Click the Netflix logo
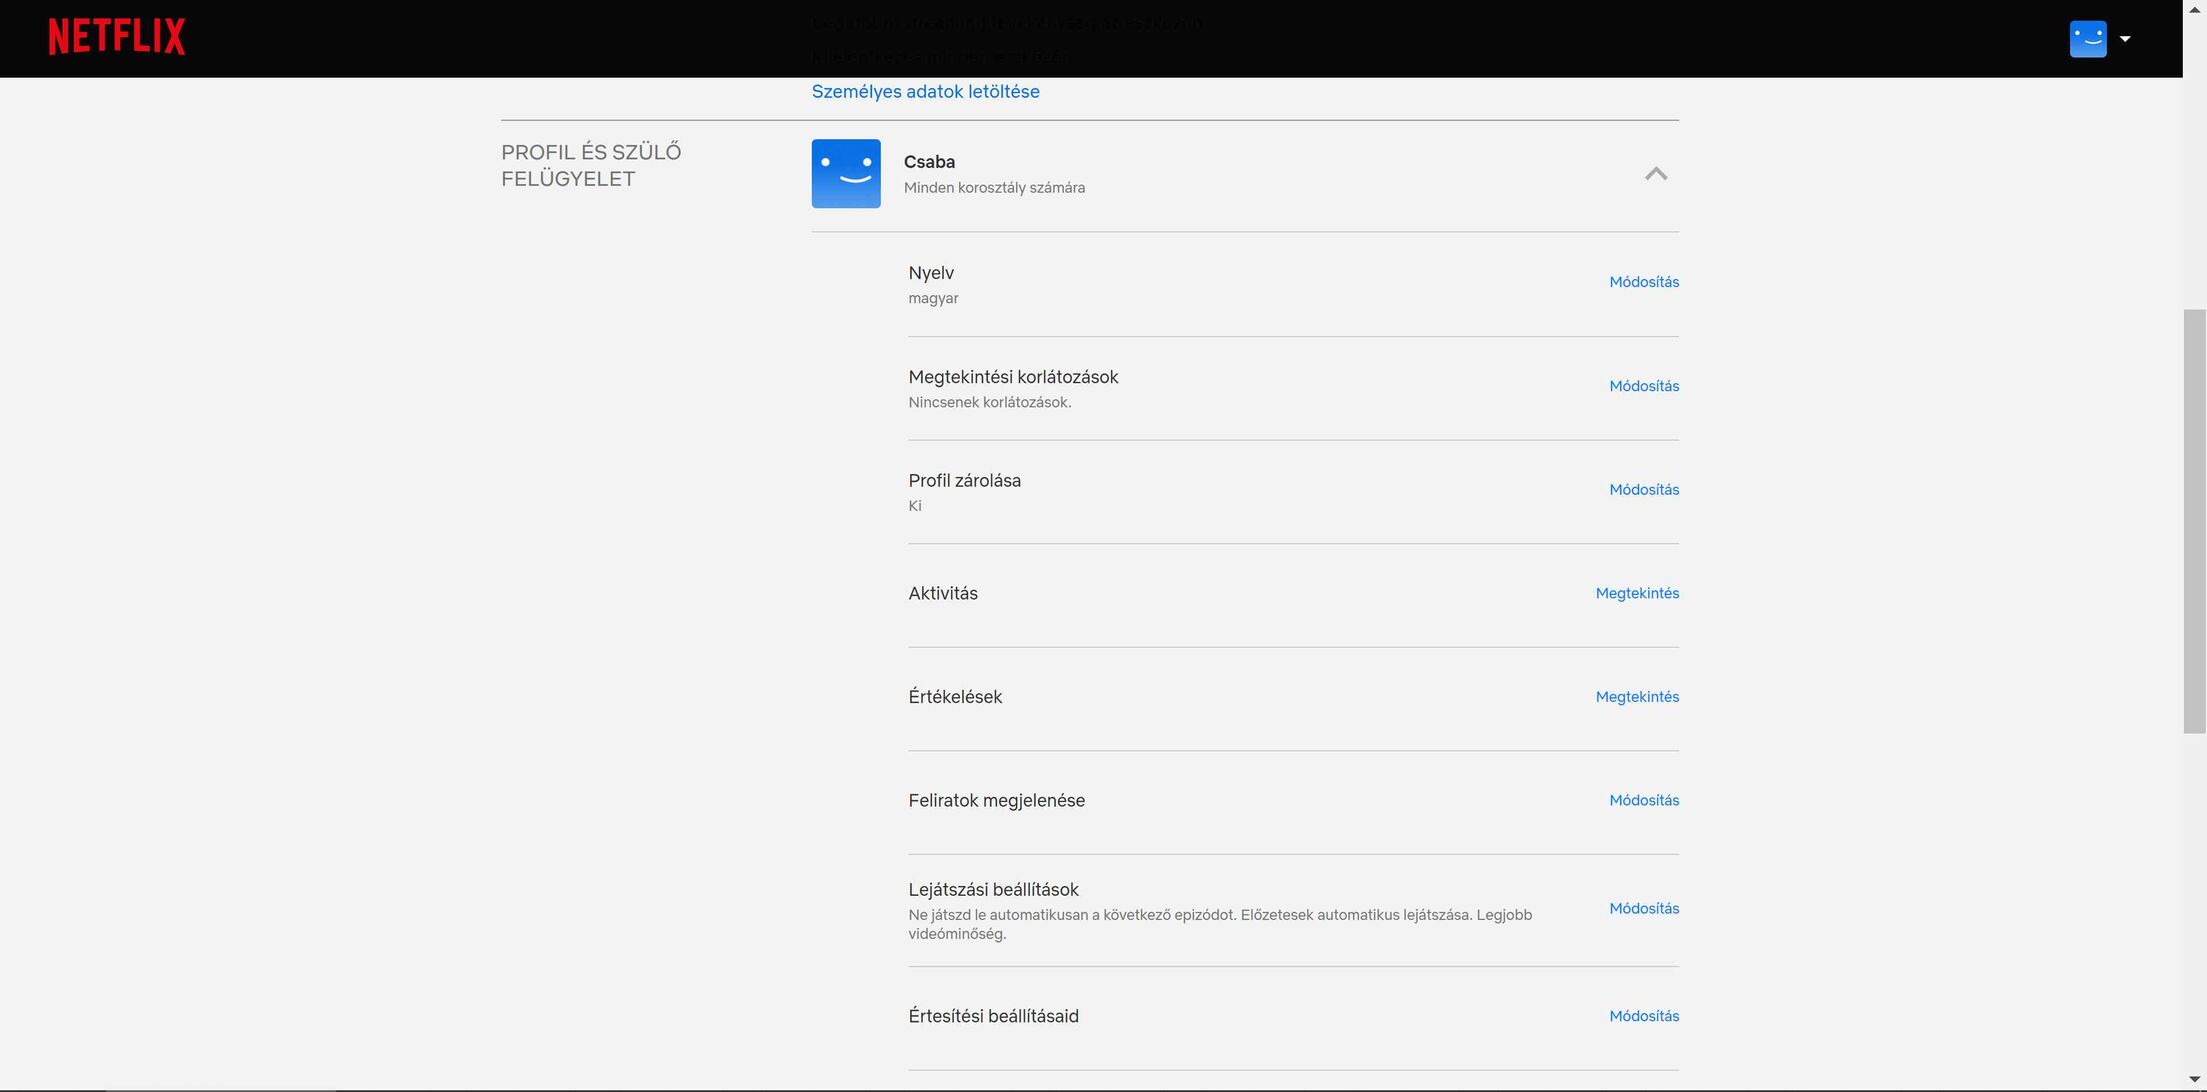 [116, 37]
